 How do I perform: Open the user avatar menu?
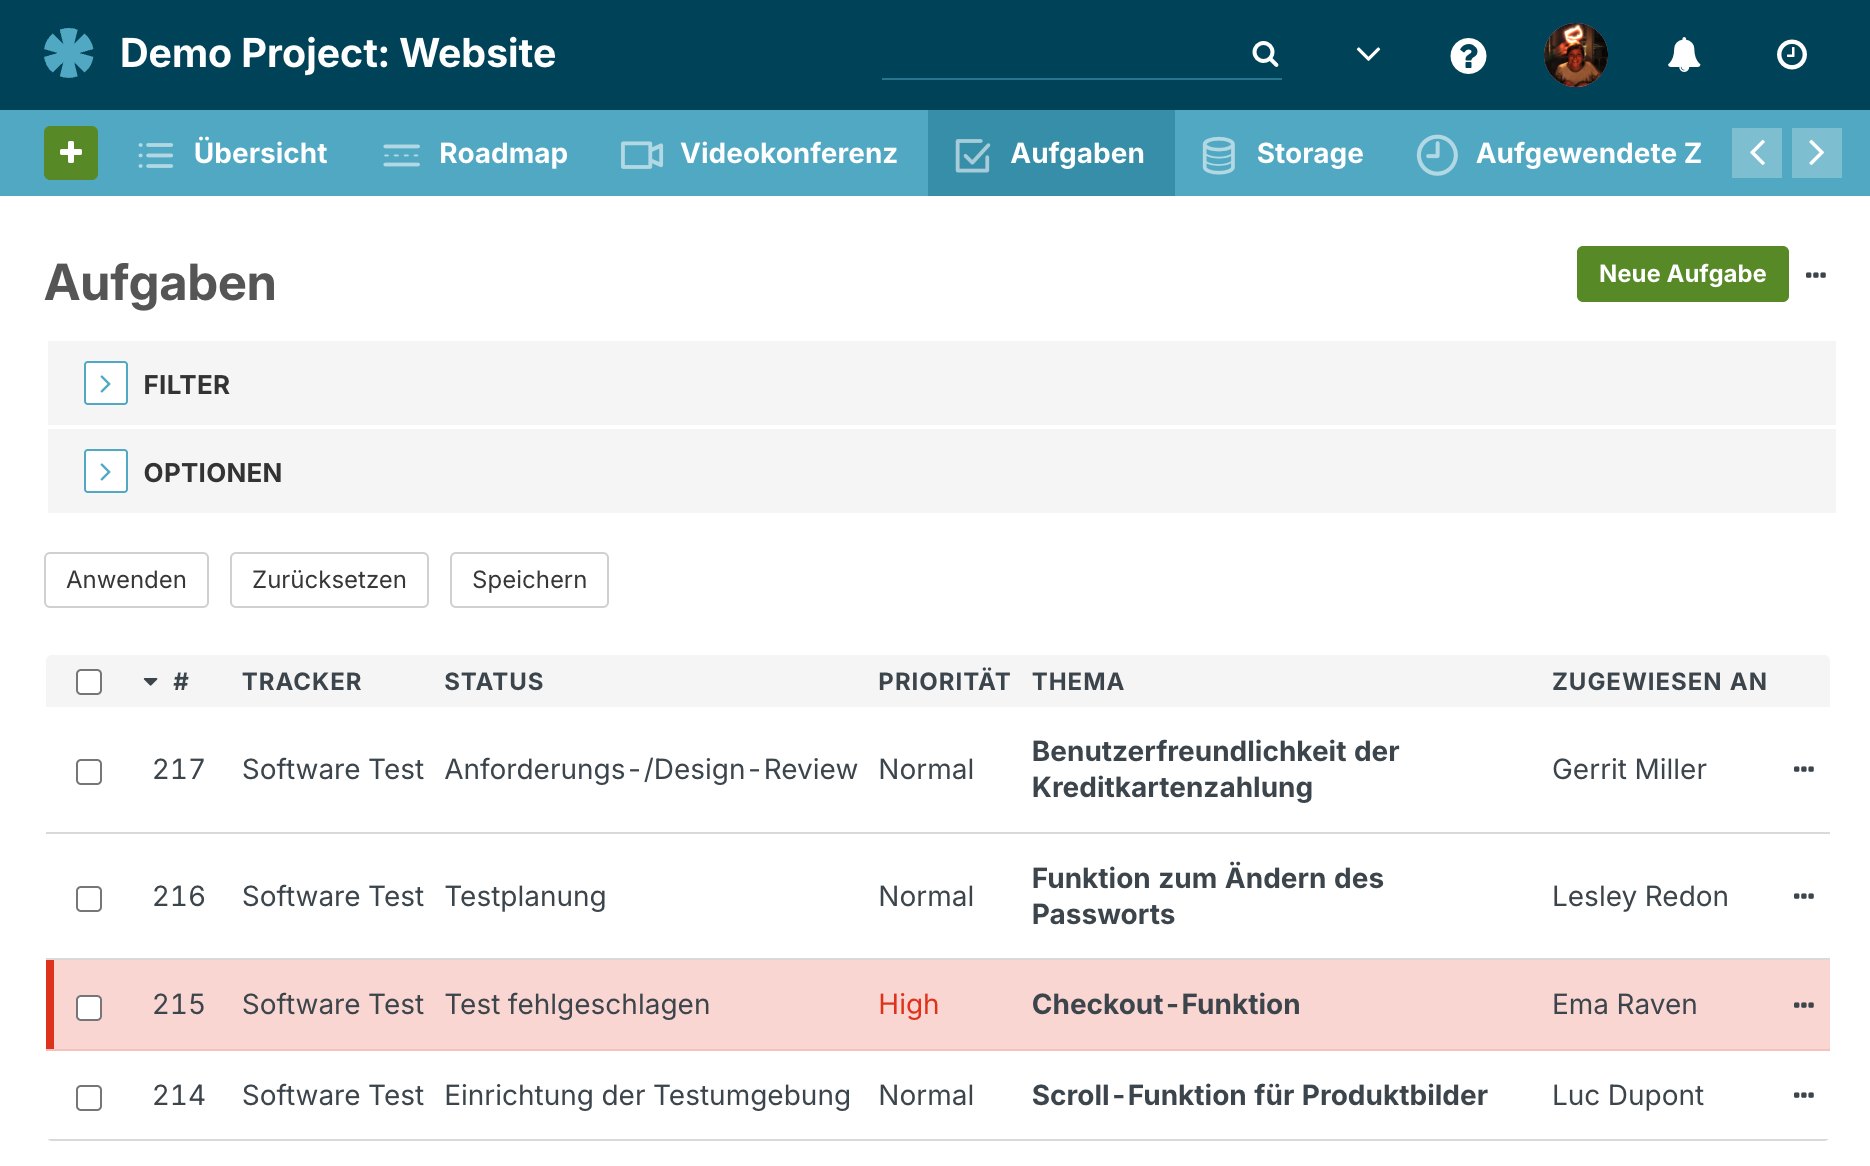1576,55
